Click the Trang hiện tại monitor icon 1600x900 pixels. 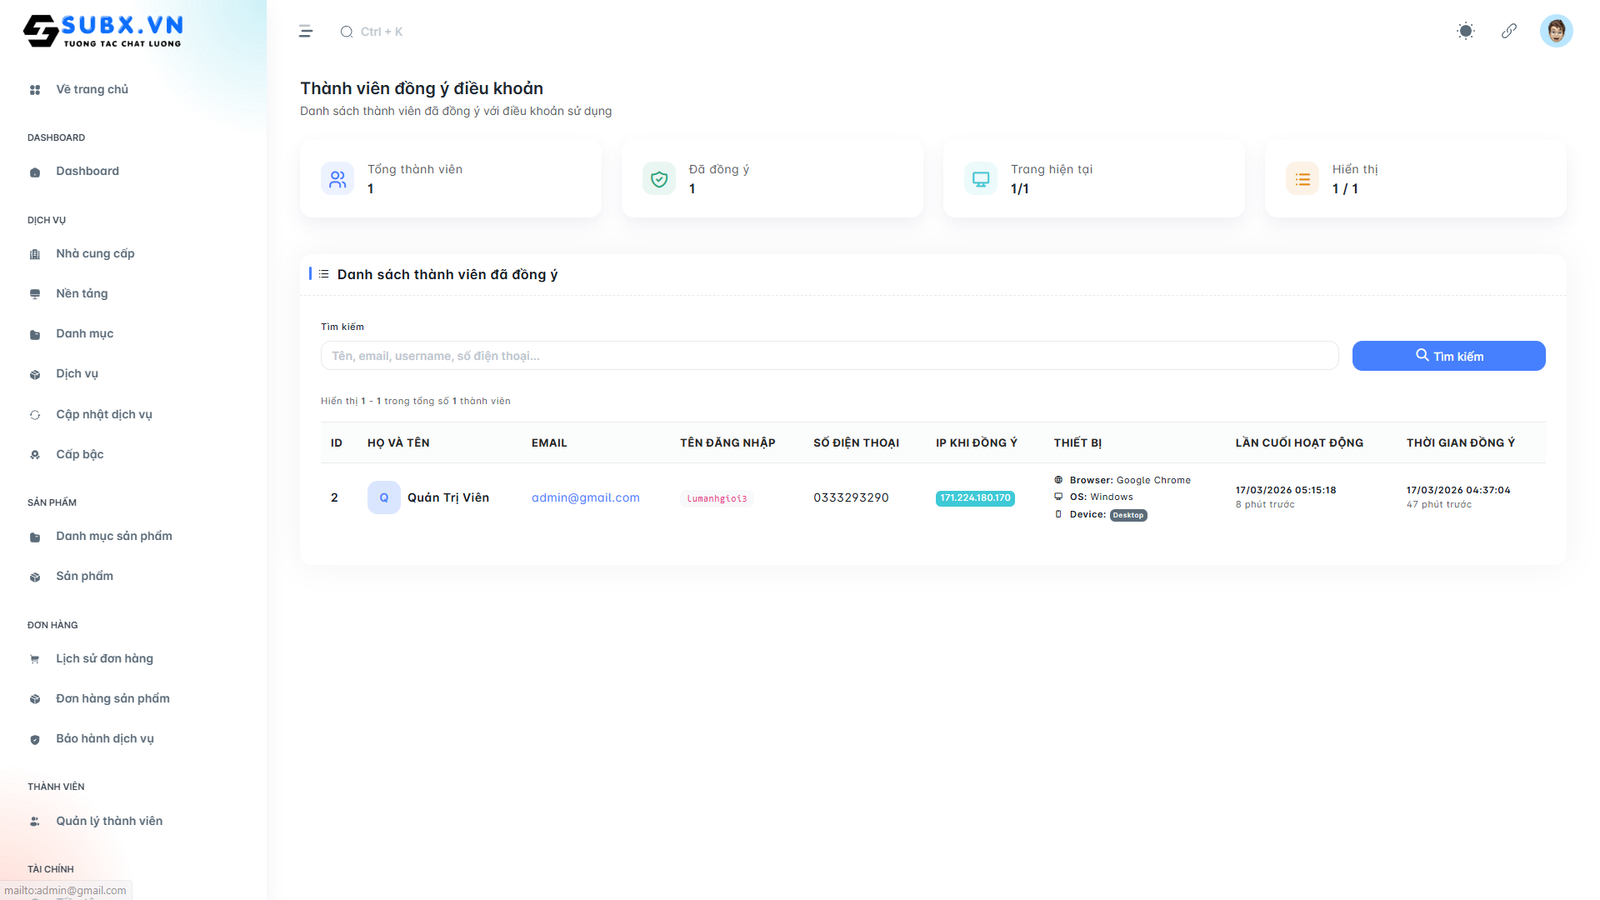pyautogui.click(x=981, y=179)
